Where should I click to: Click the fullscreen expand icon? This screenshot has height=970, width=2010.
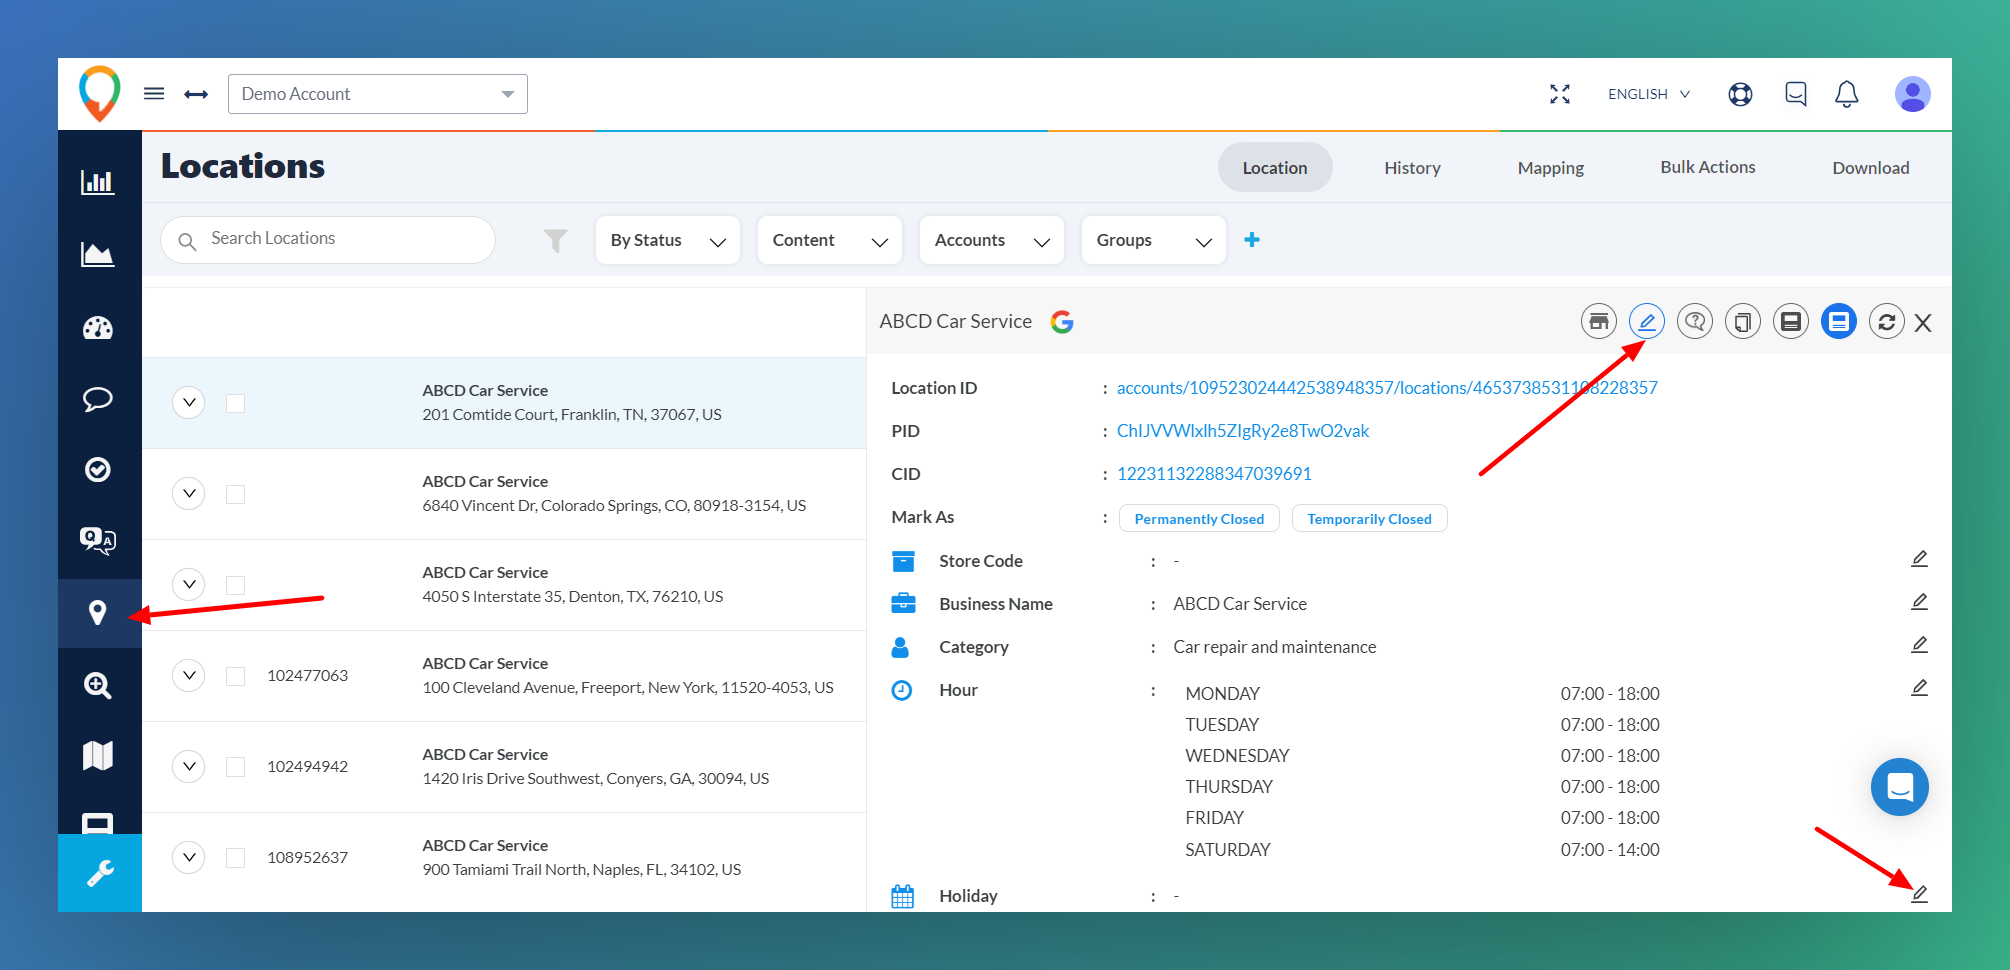(1560, 94)
